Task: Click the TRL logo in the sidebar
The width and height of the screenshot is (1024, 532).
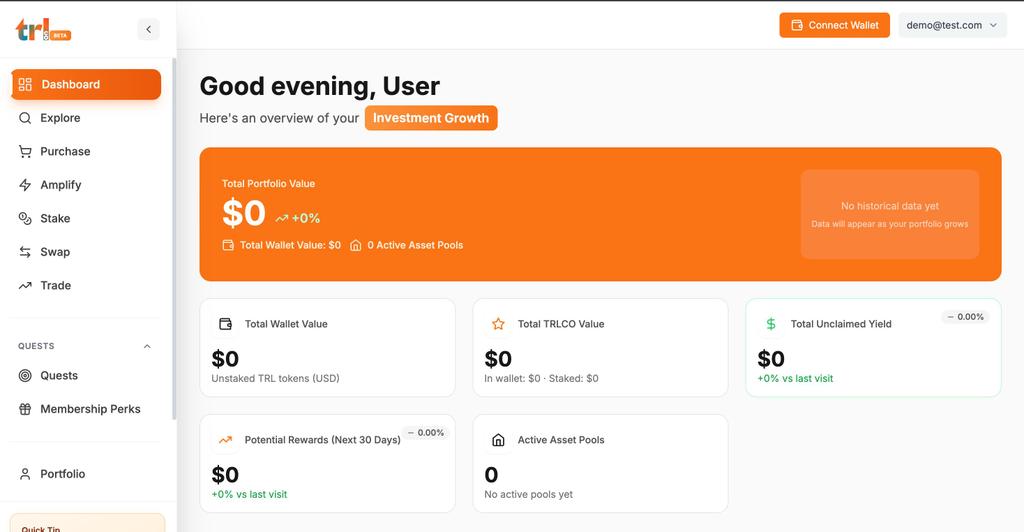Action: pos(42,30)
